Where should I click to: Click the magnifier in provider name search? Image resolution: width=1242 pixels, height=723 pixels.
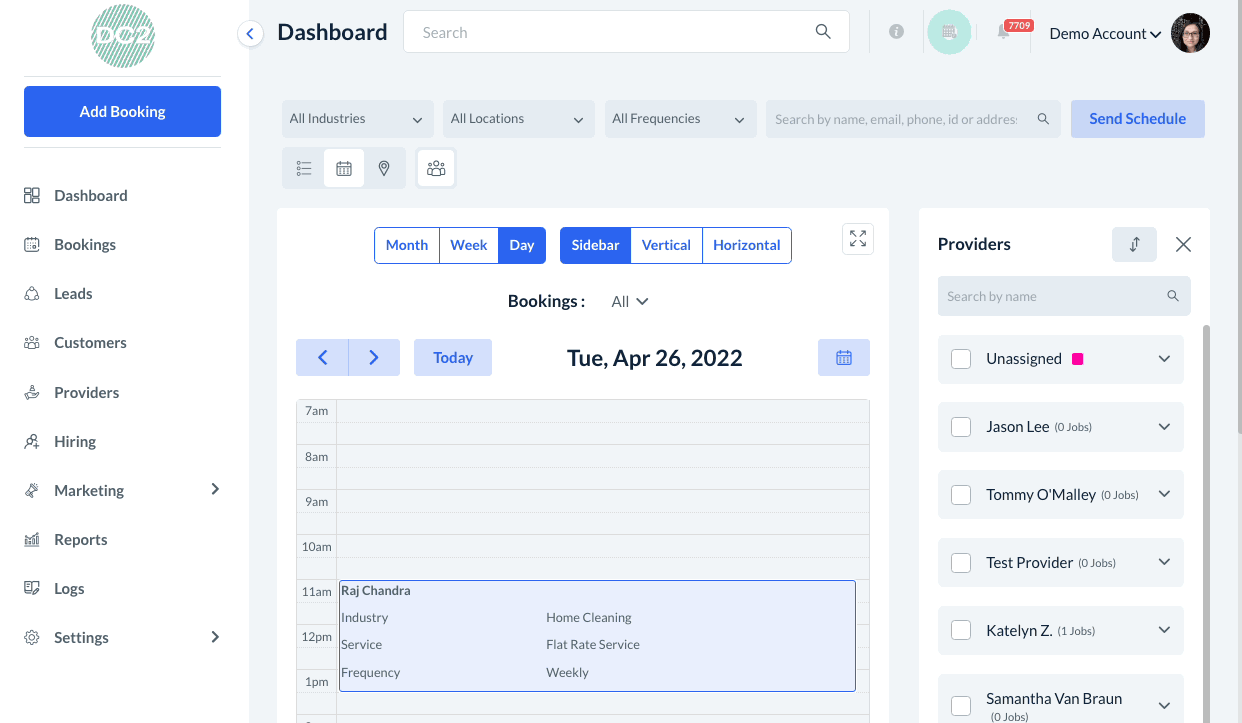tap(1173, 296)
